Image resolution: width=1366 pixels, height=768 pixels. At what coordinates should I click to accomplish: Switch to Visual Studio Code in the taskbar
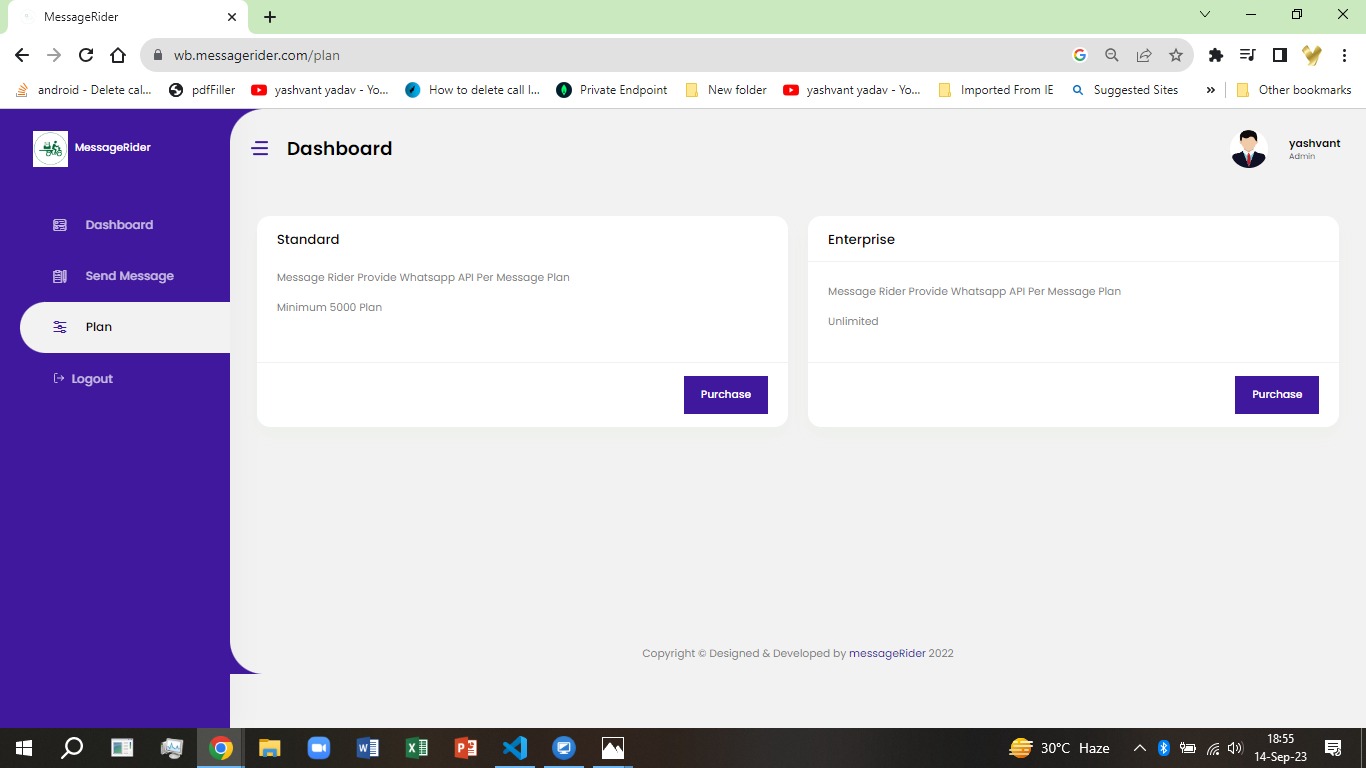[x=515, y=748]
